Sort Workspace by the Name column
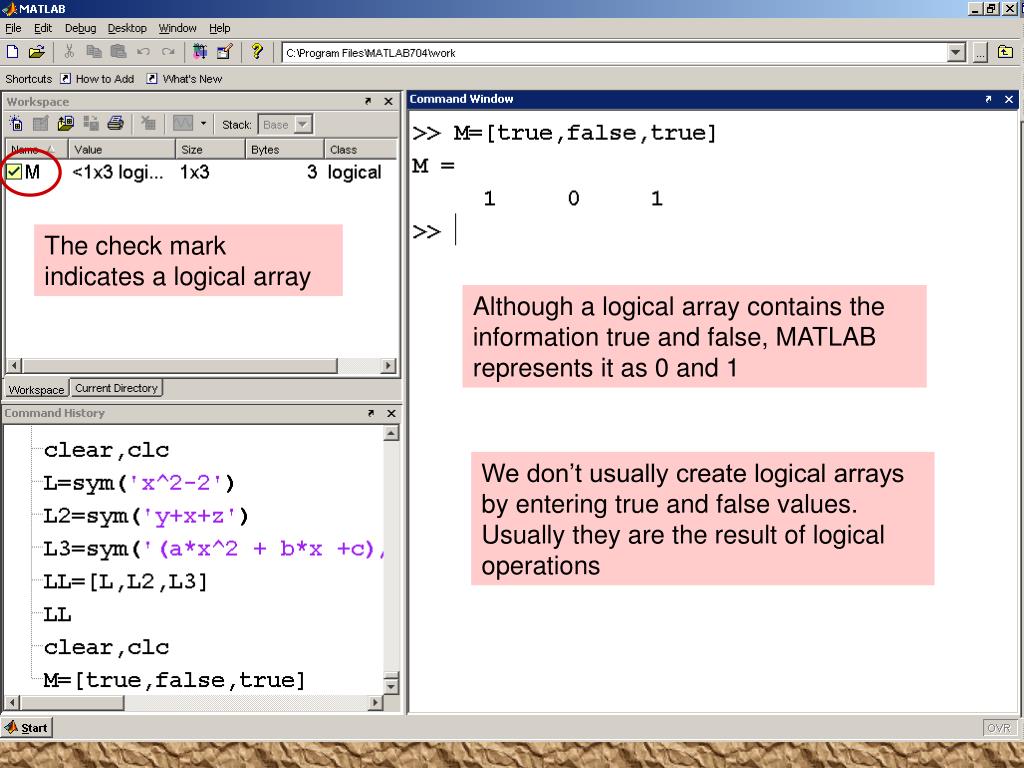The image size is (1024, 768). [x=37, y=150]
